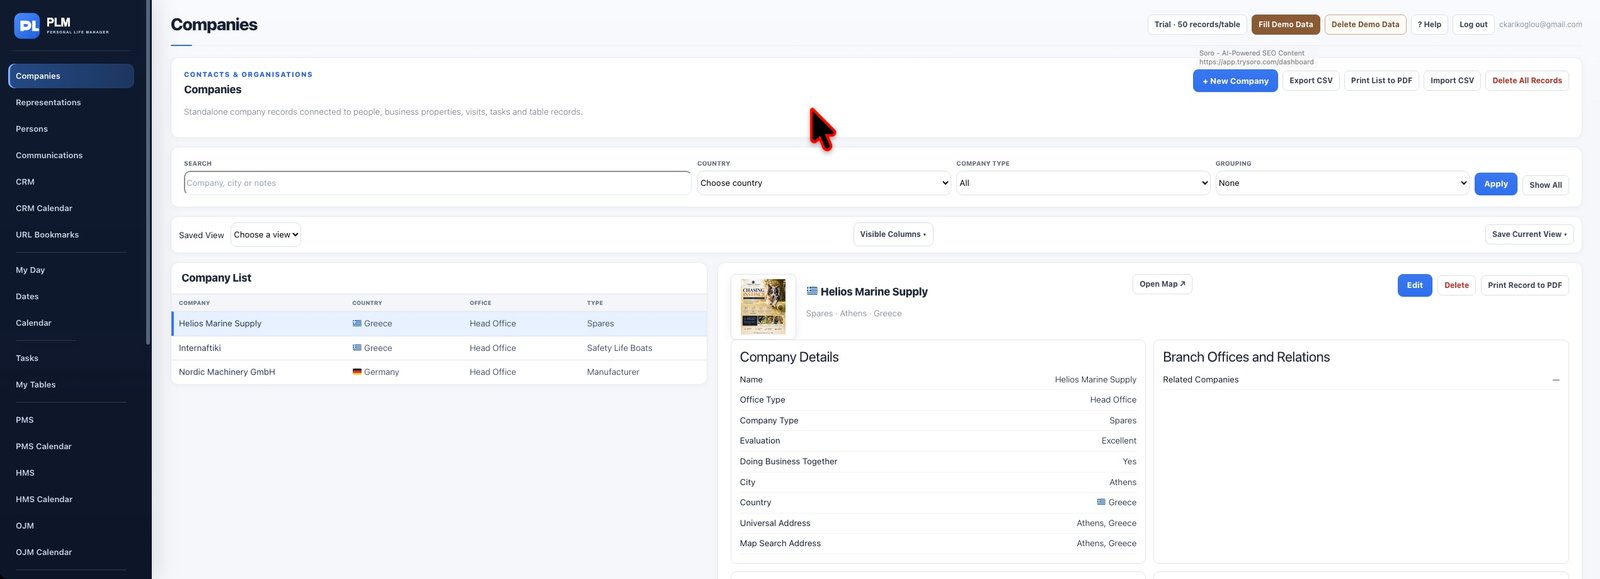Open CRM Calendar in the sidebar
Screen dimensions: 1600x579
click(x=44, y=208)
